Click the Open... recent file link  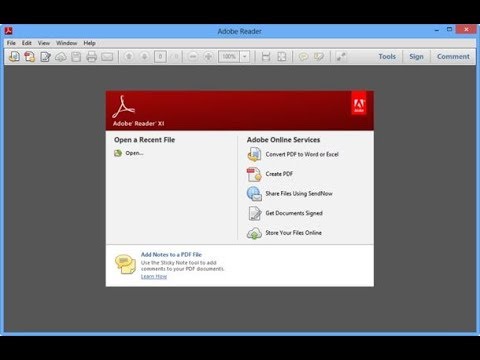point(134,153)
